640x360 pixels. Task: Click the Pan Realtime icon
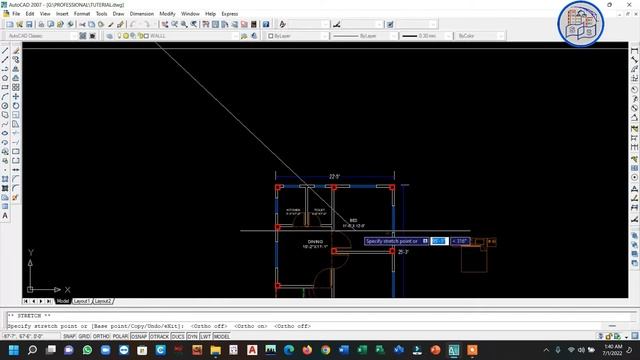pos(164,24)
